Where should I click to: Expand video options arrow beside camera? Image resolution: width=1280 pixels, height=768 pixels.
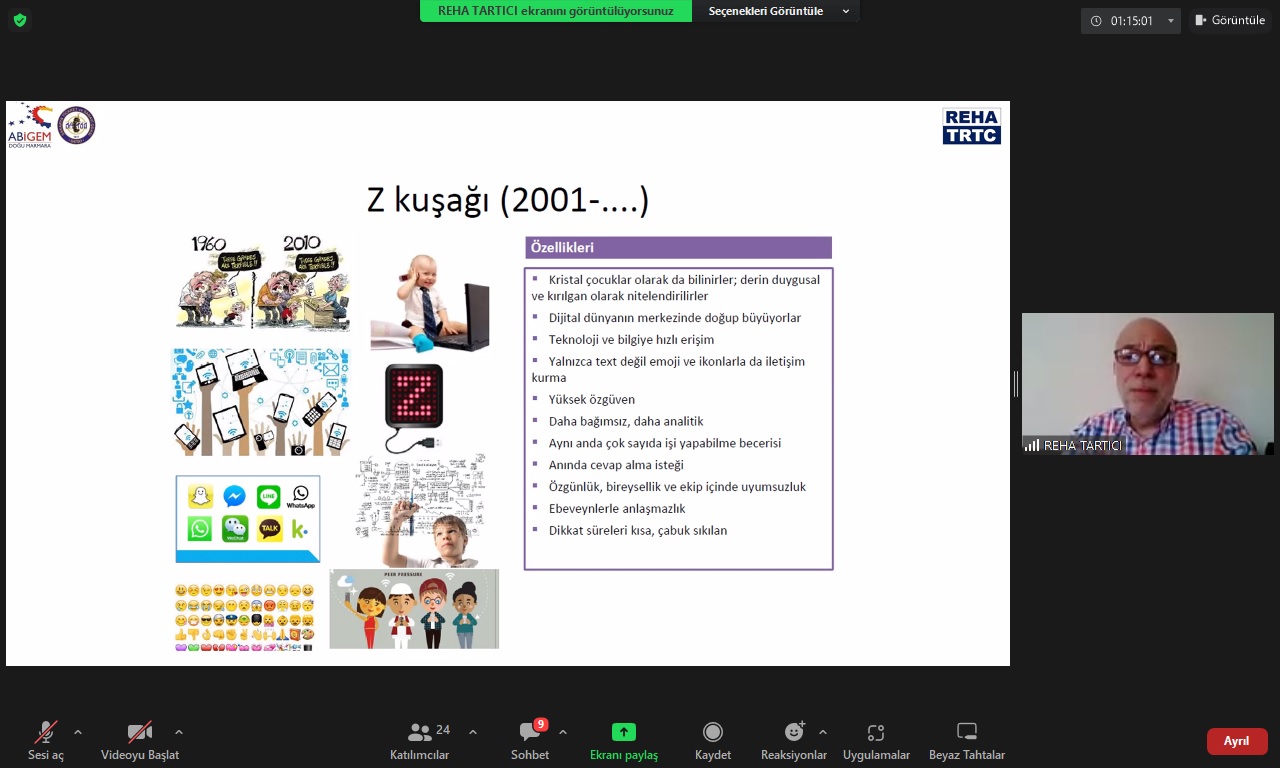[179, 732]
